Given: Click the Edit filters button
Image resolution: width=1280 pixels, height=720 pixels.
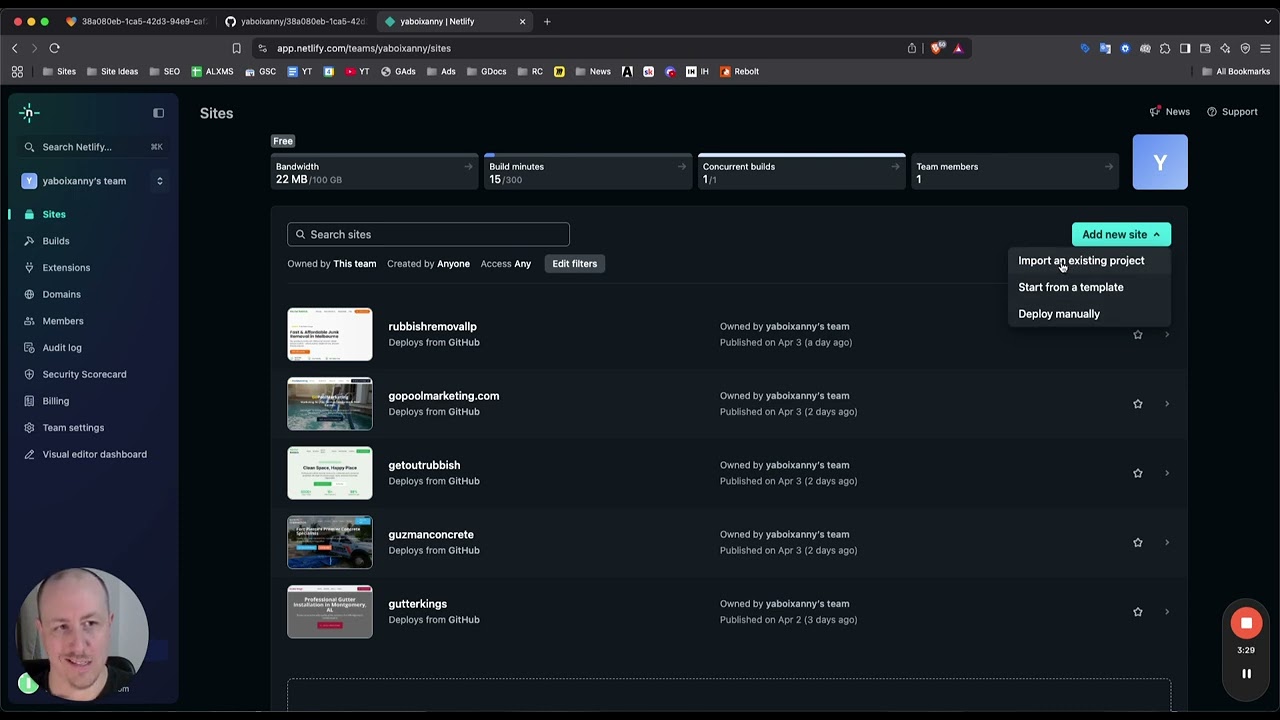Looking at the screenshot, I should [574, 264].
